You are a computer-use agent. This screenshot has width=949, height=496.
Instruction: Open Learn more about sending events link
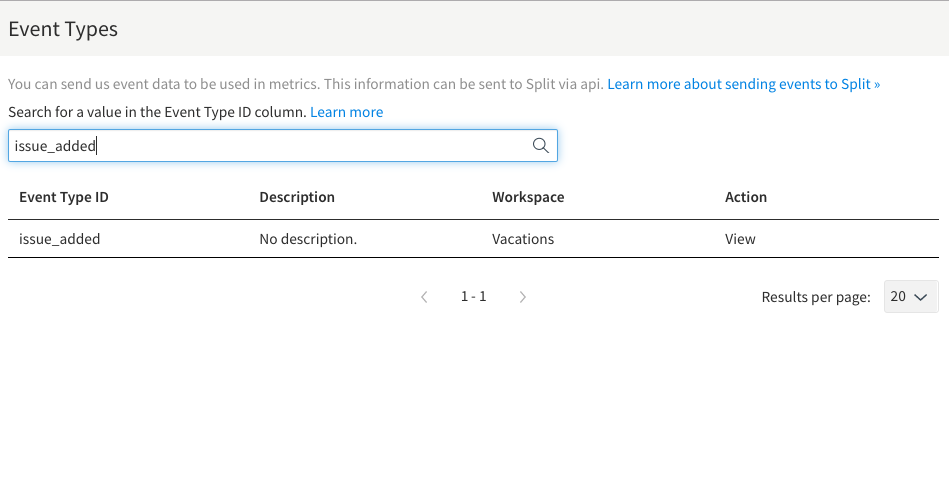tap(743, 84)
